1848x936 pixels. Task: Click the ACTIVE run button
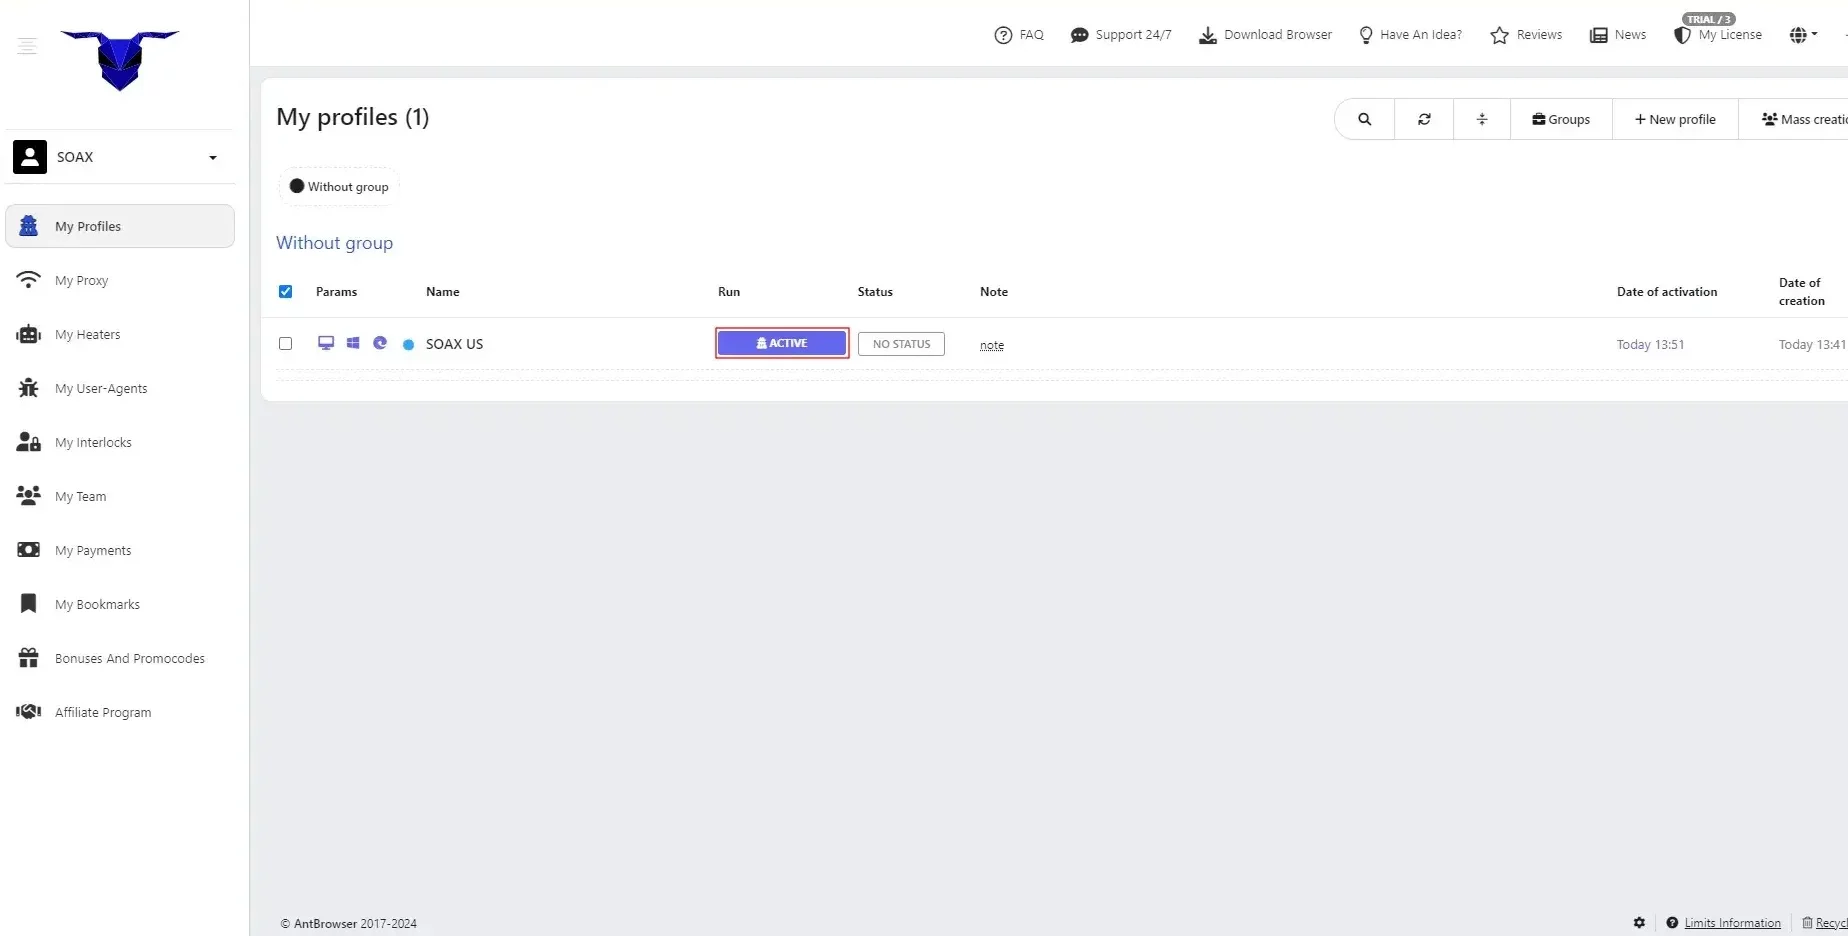coord(782,343)
